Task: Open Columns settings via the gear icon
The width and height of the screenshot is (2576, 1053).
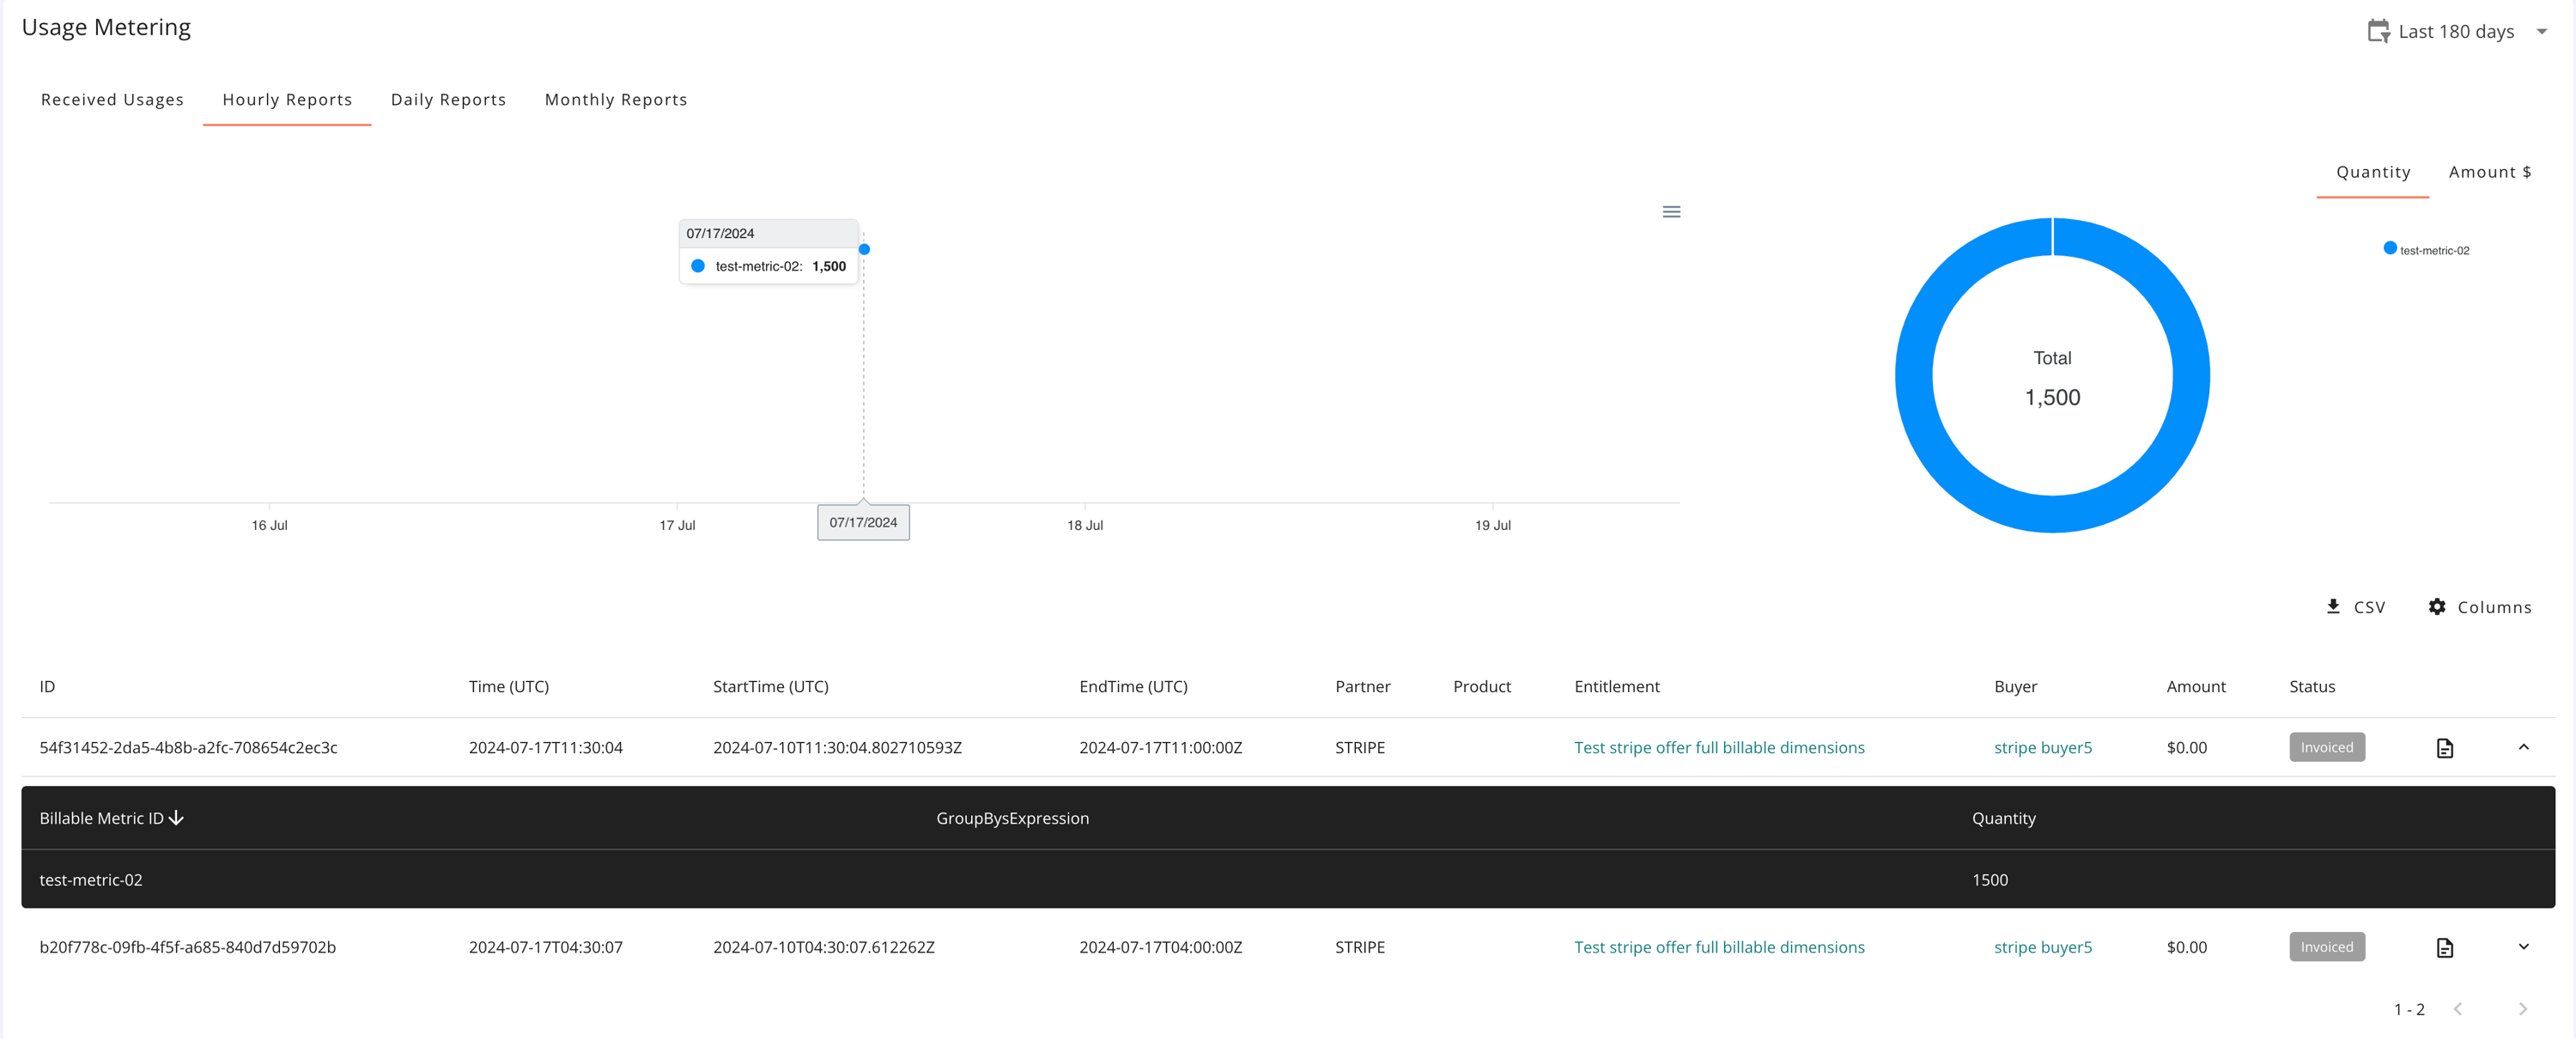Action: (2437, 607)
